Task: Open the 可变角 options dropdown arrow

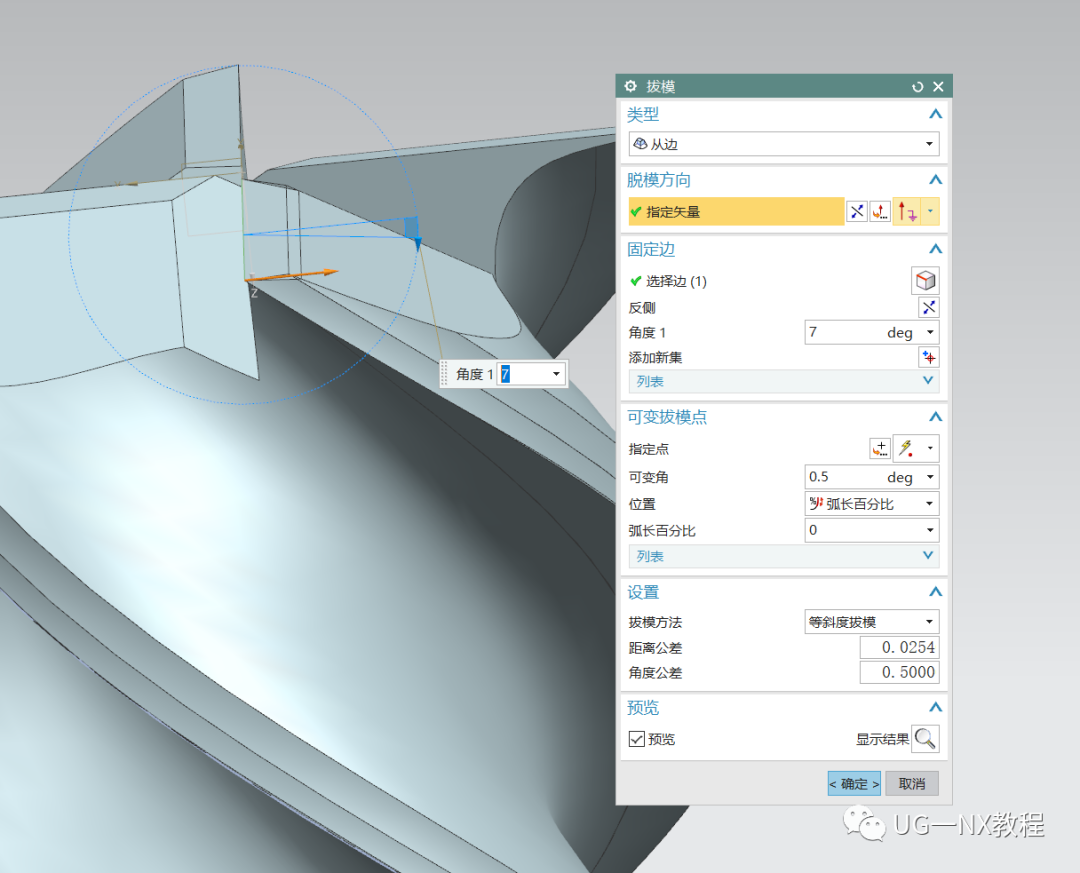Action: coord(931,477)
